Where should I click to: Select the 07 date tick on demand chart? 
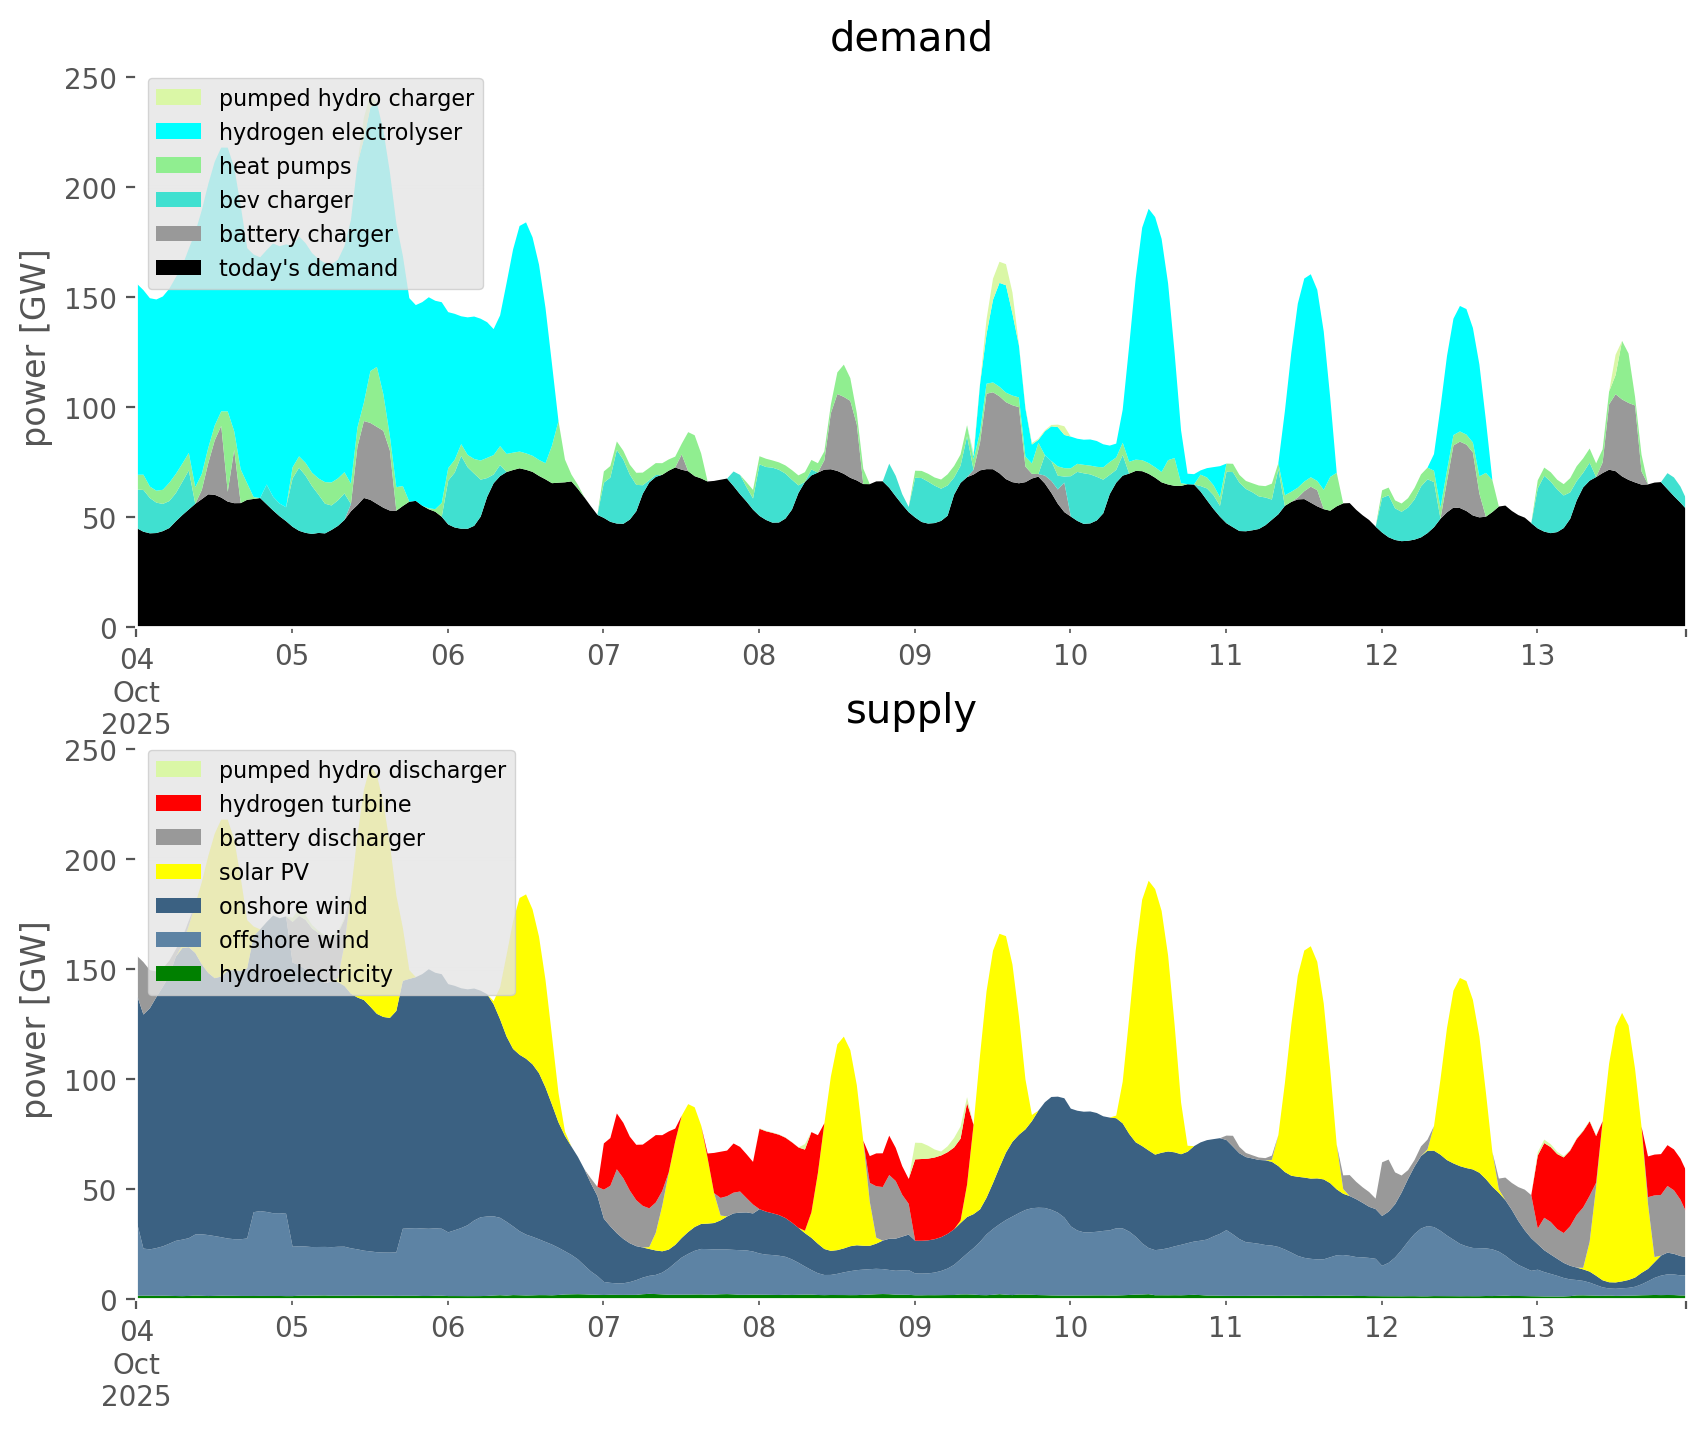(603, 657)
